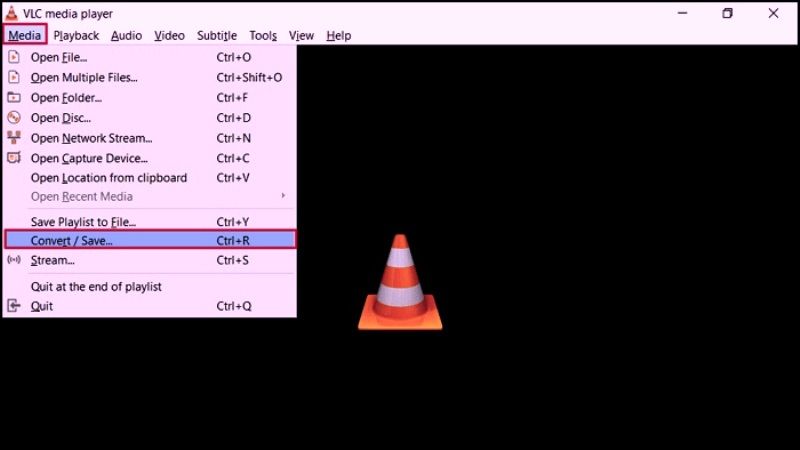The image size is (800, 450).
Task: Click the Open Capture Device icon
Action: (14, 158)
